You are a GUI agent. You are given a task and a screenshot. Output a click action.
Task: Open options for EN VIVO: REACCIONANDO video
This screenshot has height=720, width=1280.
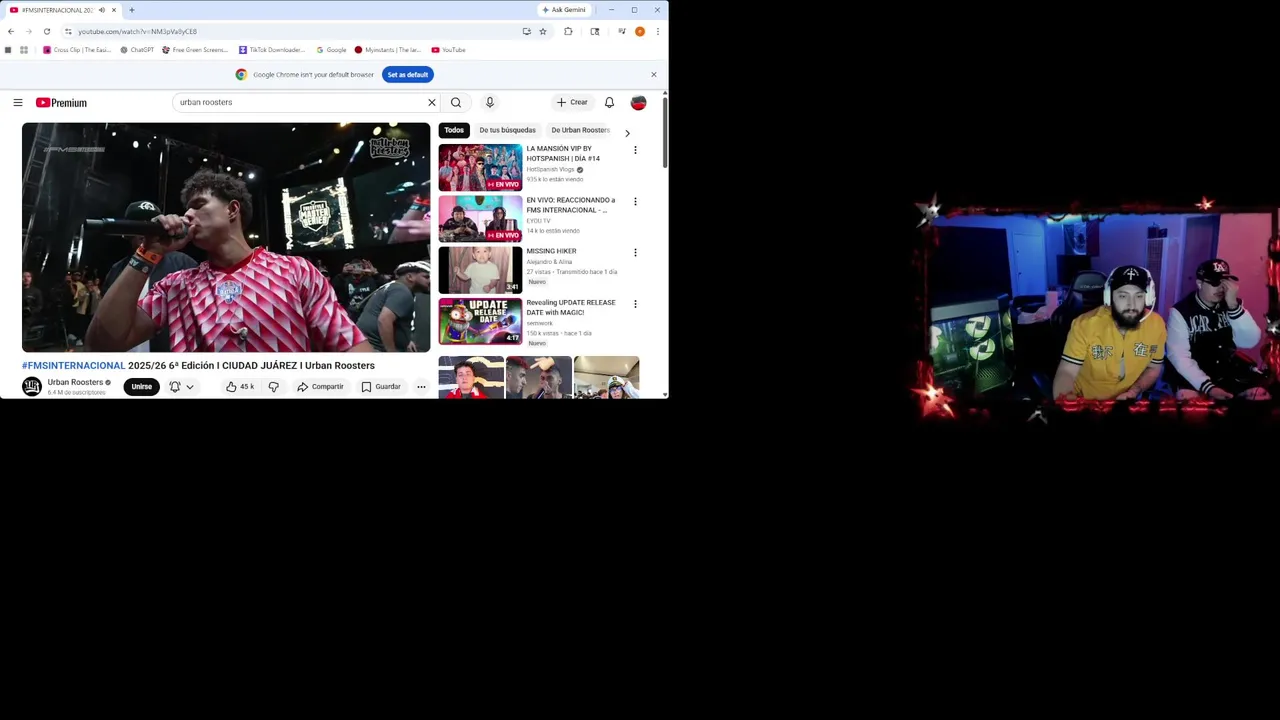click(x=635, y=201)
